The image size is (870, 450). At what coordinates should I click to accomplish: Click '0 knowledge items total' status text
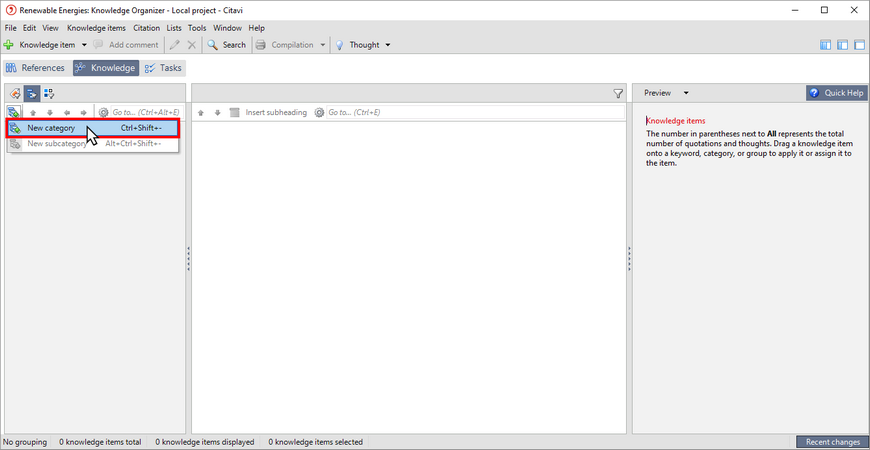100,442
